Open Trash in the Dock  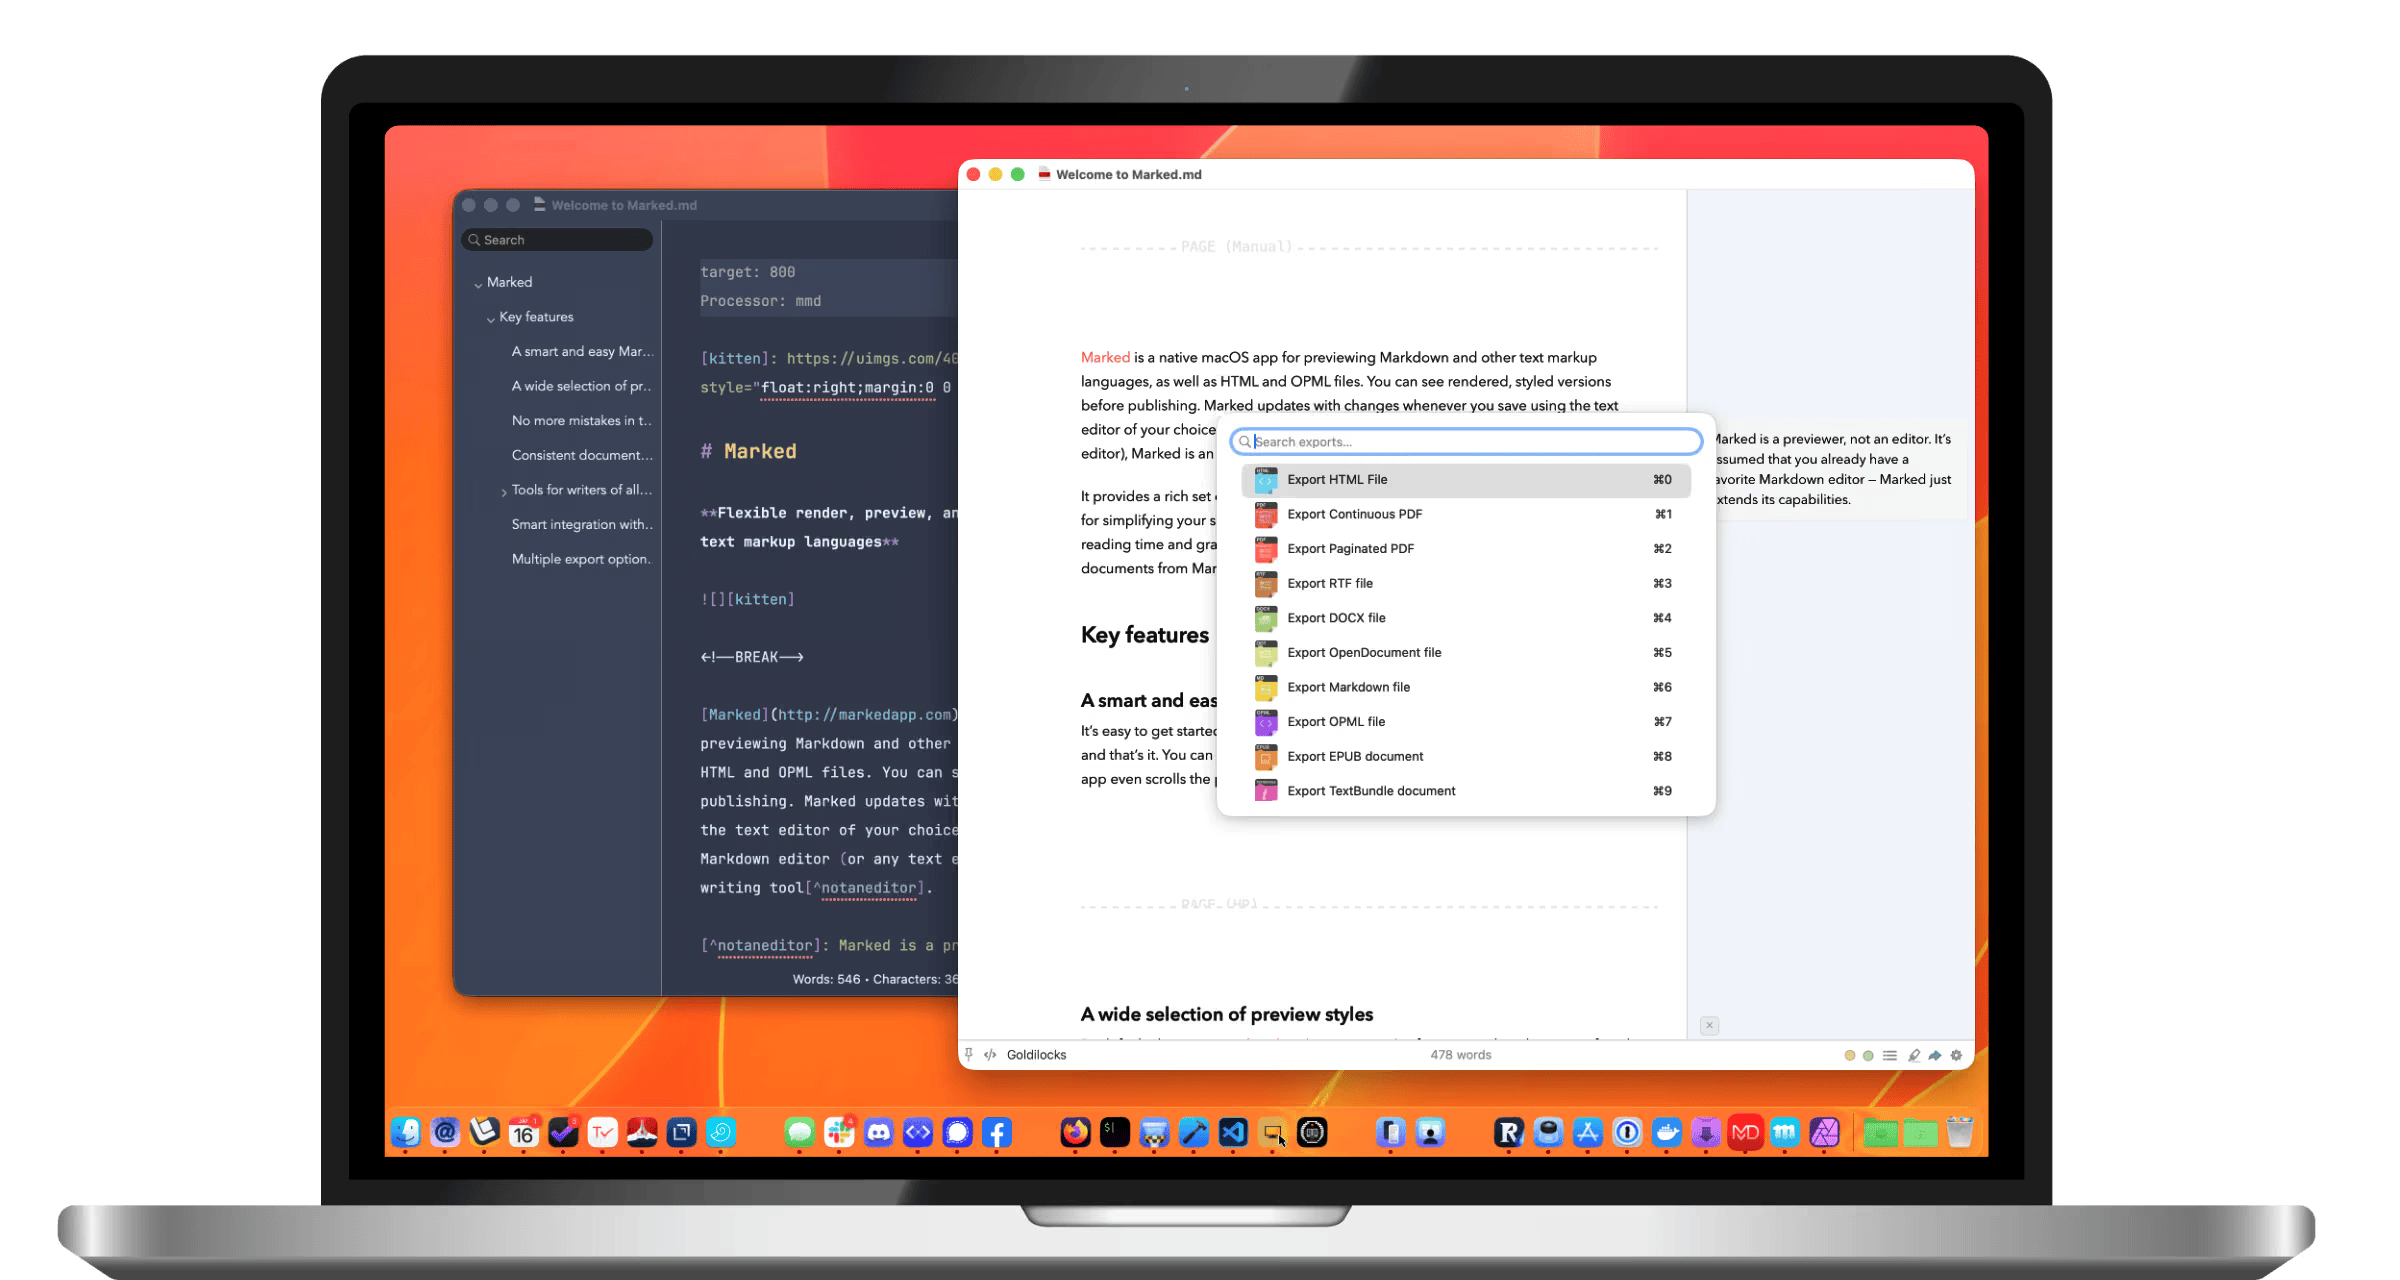point(1960,1133)
